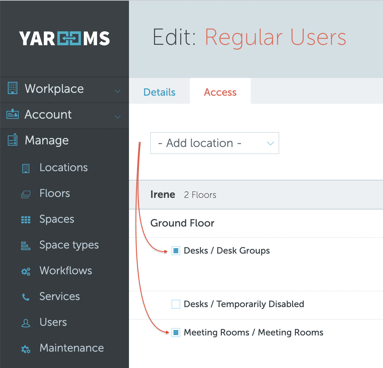Click the Desks / Temporarily Disabled label
Viewport: 383px width, 368px height.
click(x=244, y=304)
